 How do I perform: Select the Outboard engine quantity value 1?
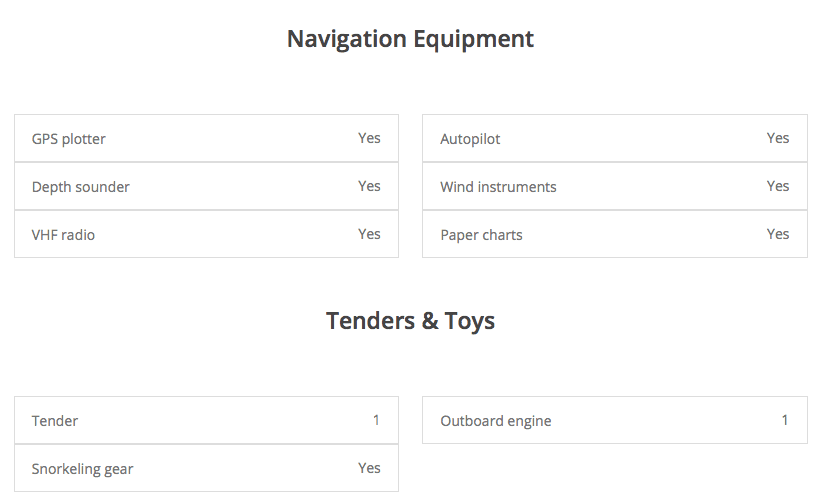(x=785, y=420)
